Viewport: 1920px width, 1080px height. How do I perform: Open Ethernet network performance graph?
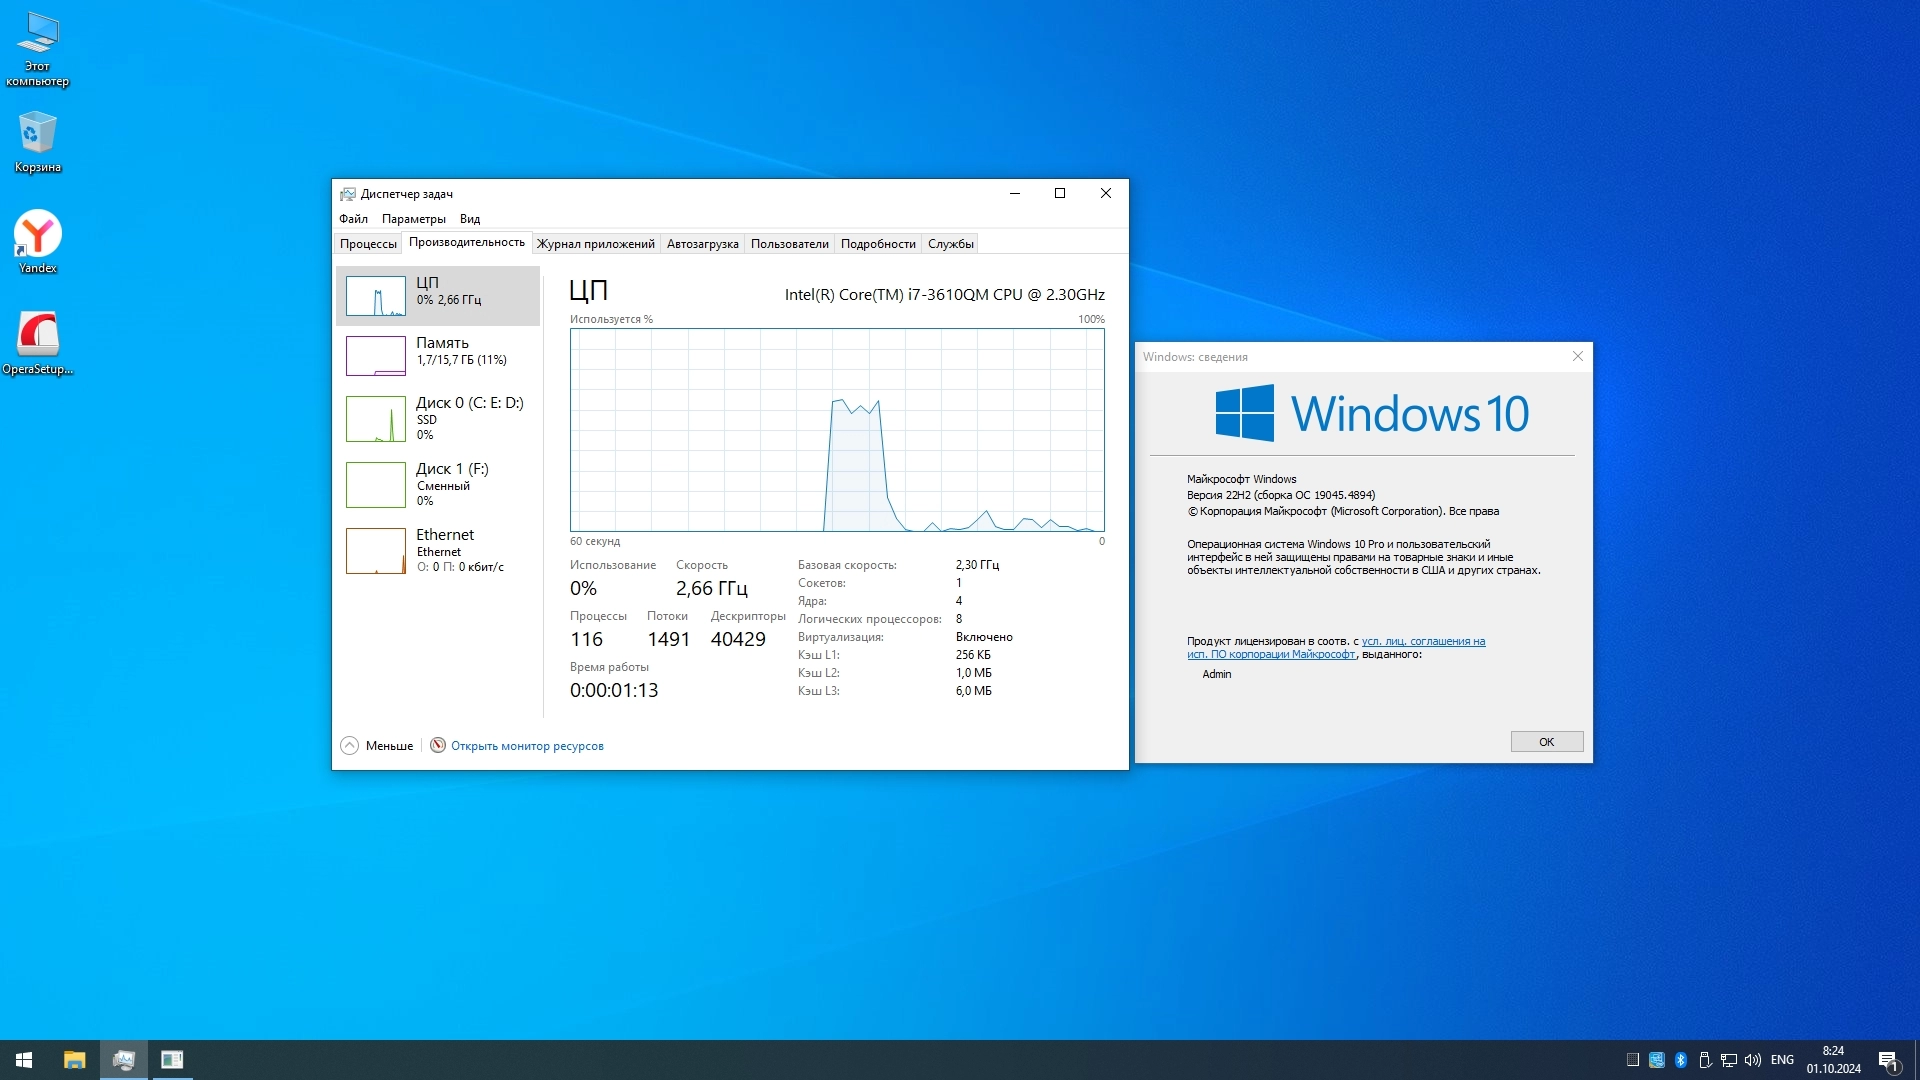click(376, 551)
